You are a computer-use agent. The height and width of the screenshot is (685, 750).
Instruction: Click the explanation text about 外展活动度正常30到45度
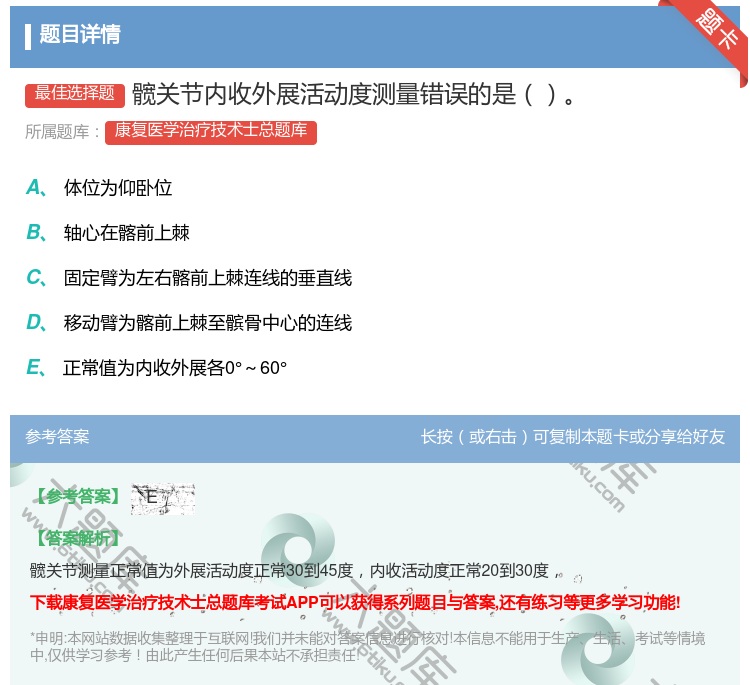click(x=295, y=571)
